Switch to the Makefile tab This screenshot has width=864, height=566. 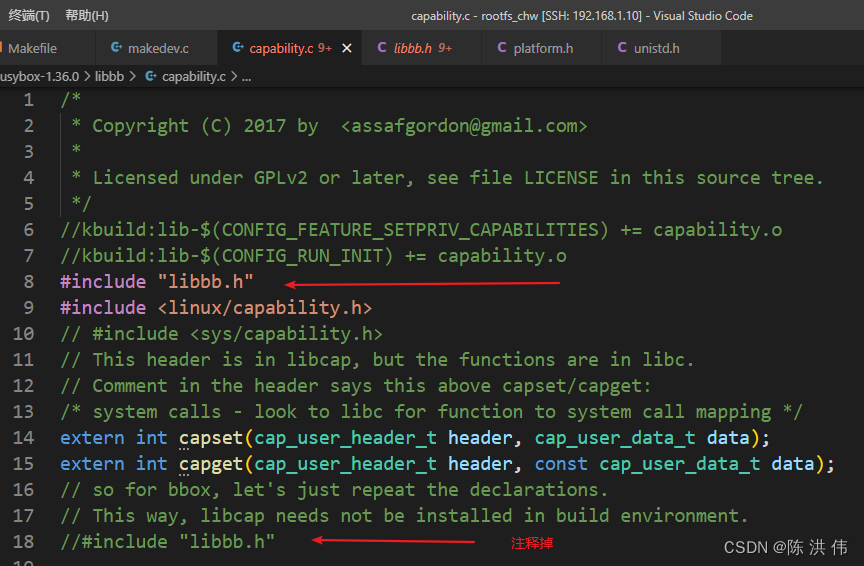click(x=33, y=48)
